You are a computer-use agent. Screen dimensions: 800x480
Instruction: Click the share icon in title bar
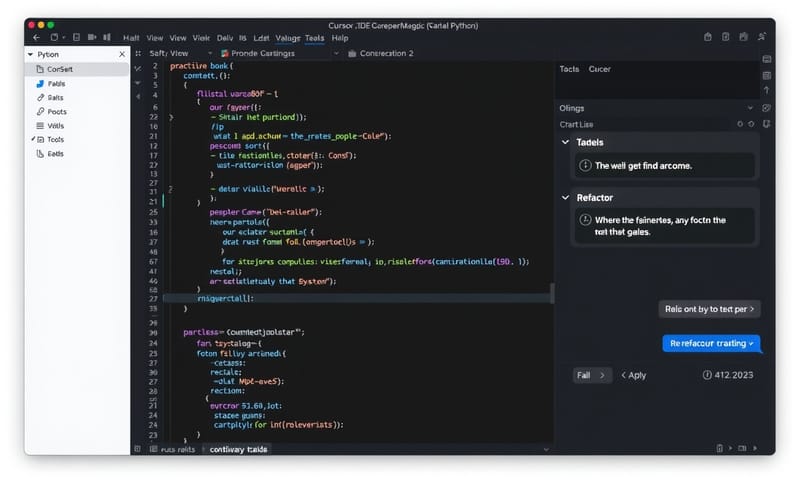(708, 37)
